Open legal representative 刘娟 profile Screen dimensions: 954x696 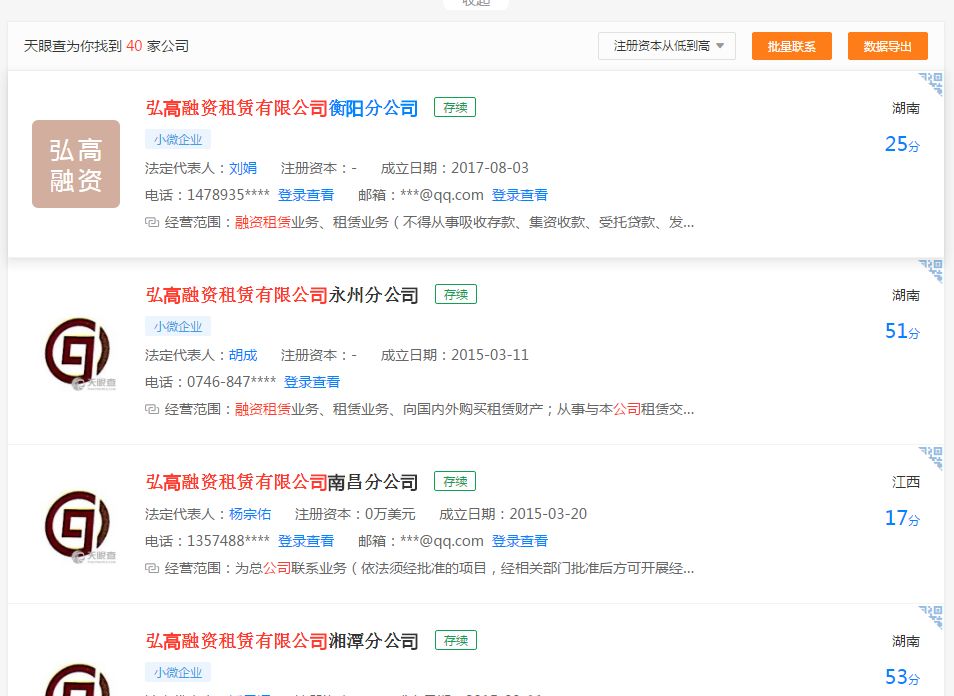[243, 168]
